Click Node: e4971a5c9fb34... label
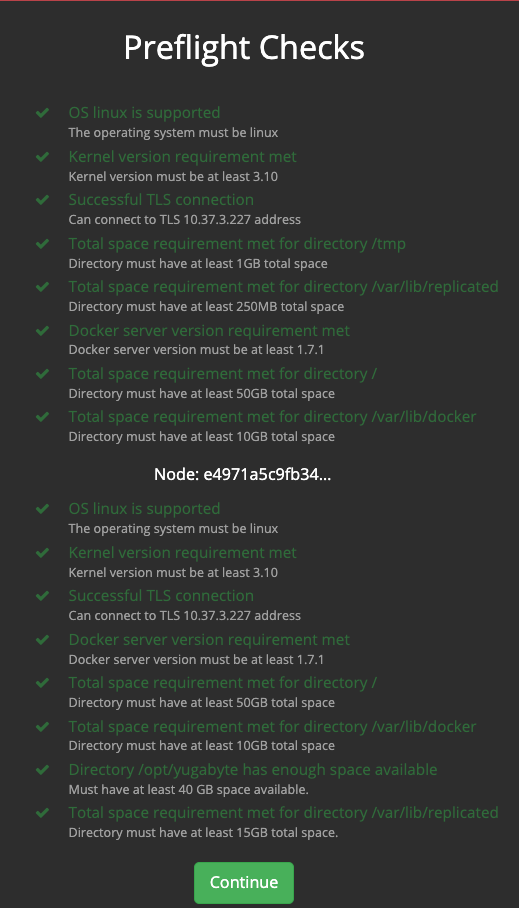 pos(243,475)
